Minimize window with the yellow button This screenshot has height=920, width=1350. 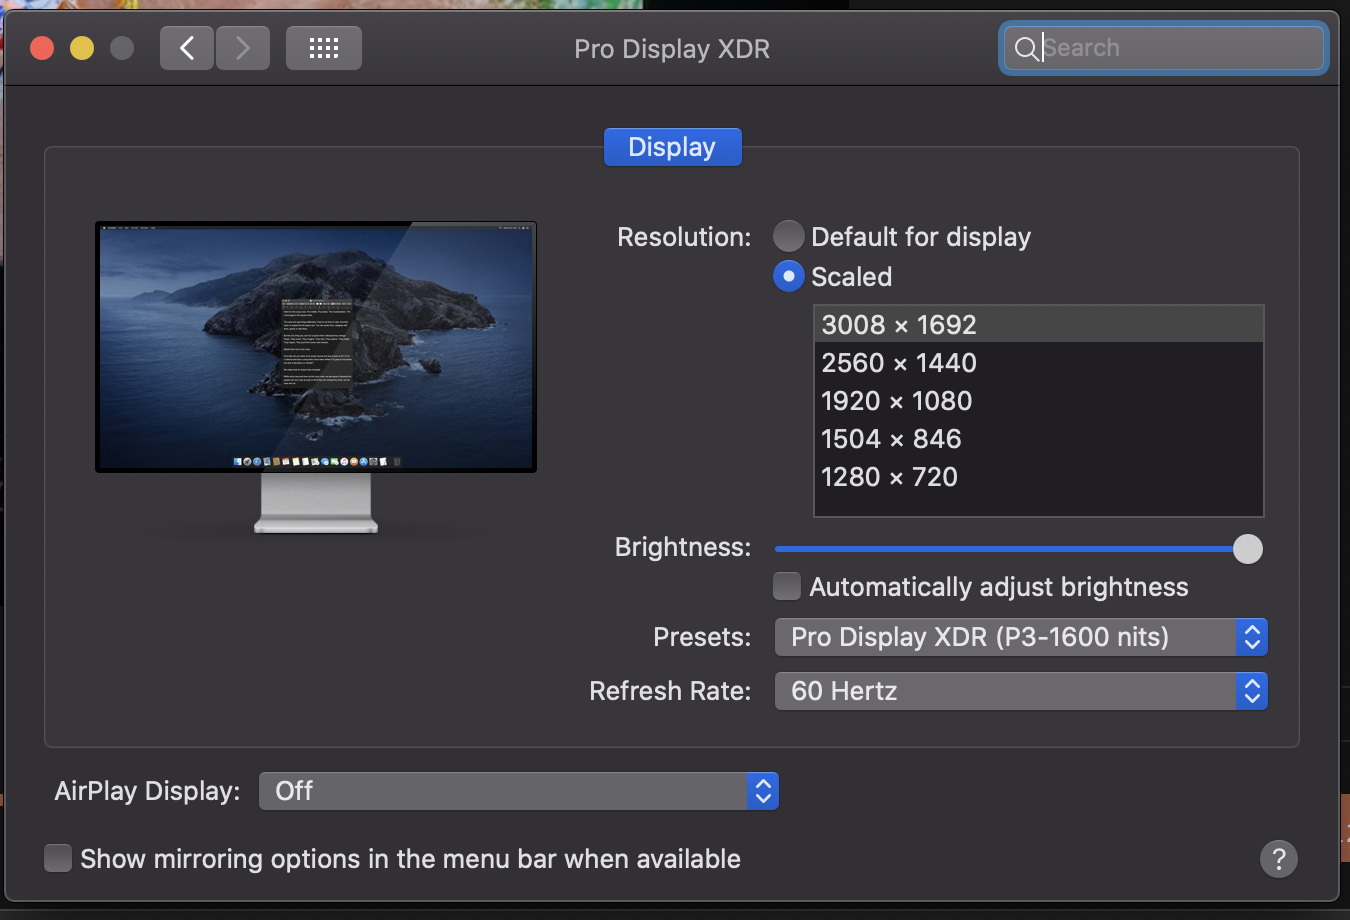[x=82, y=48]
